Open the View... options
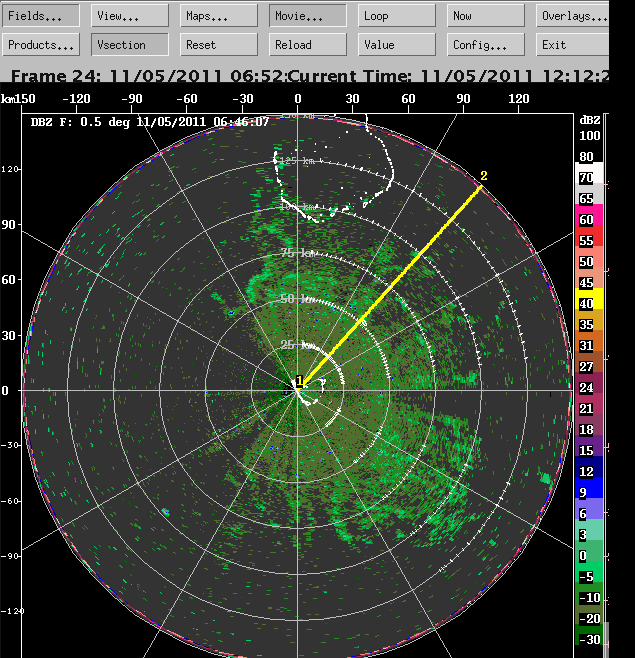Image resolution: width=635 pixels, height=658 pixels. coord(130,16)
